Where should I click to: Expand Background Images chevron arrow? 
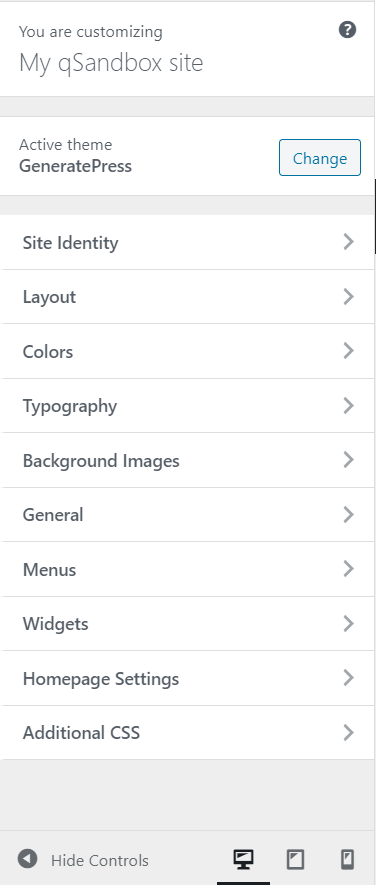(x=348, y=460)
